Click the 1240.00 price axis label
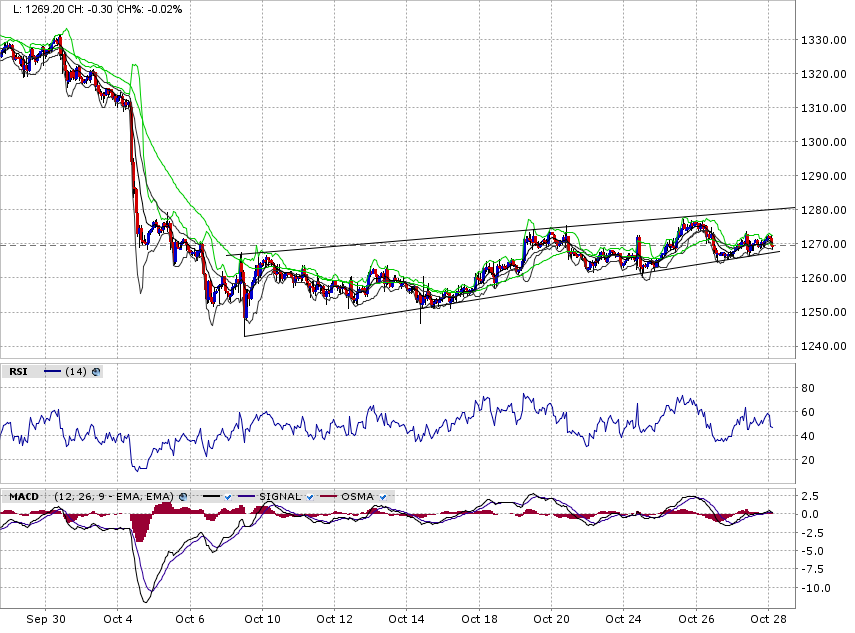855x633 pixels. tap(823, 346)
